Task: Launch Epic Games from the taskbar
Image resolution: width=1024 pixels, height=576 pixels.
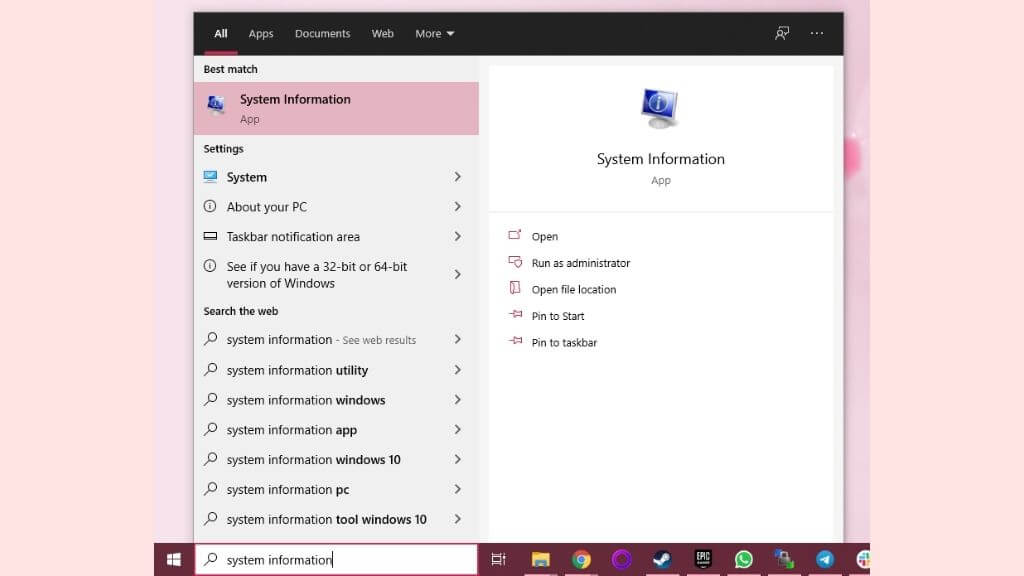Action: (x=703, y=560)
